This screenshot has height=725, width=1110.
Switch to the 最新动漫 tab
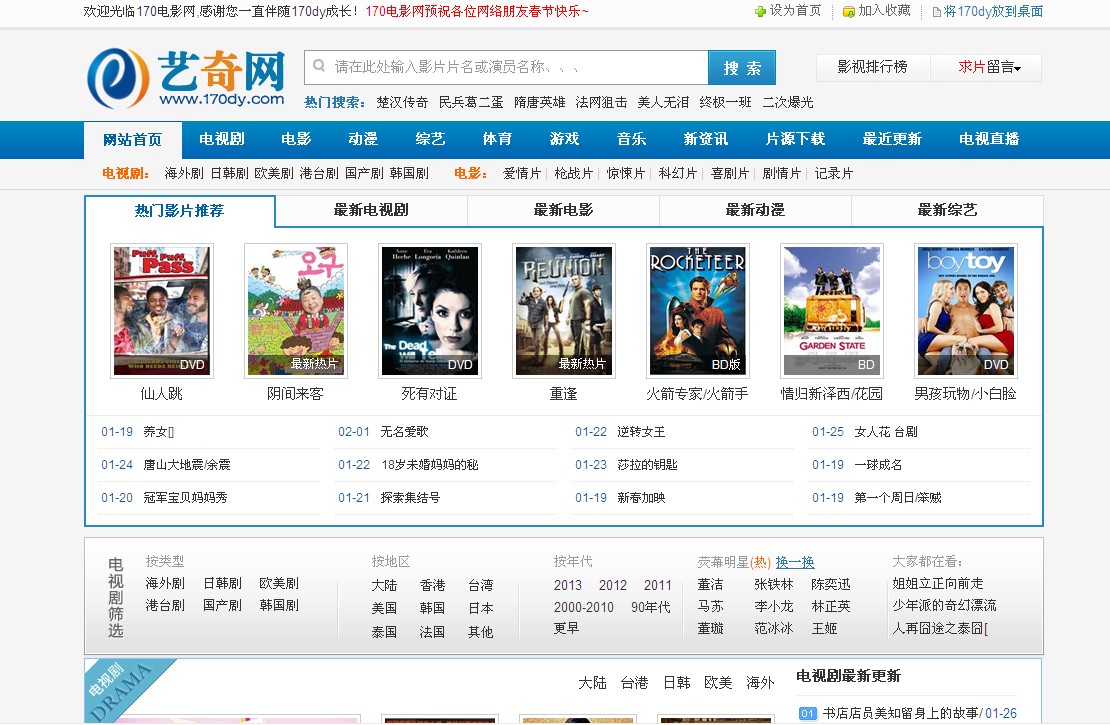755,210
